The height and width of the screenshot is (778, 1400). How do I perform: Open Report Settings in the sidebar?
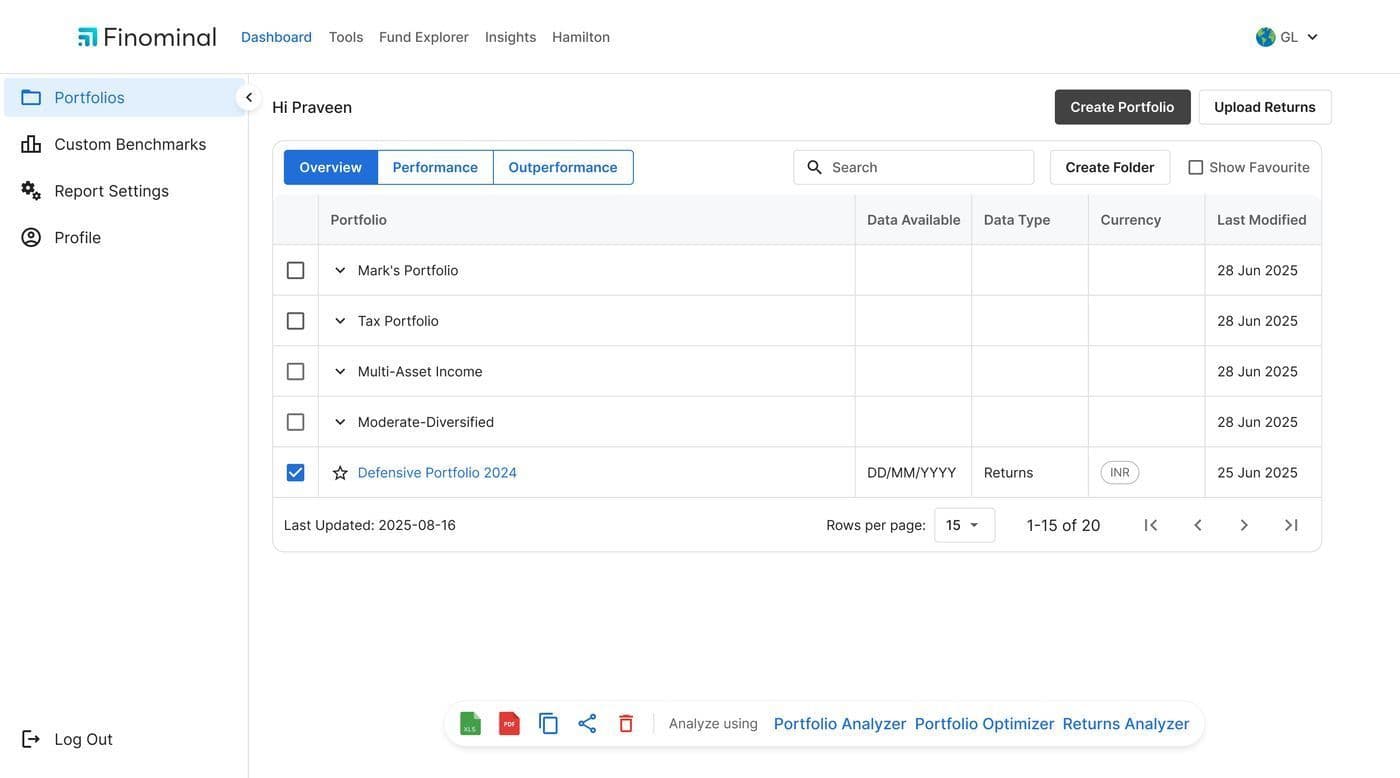(124, 190)
